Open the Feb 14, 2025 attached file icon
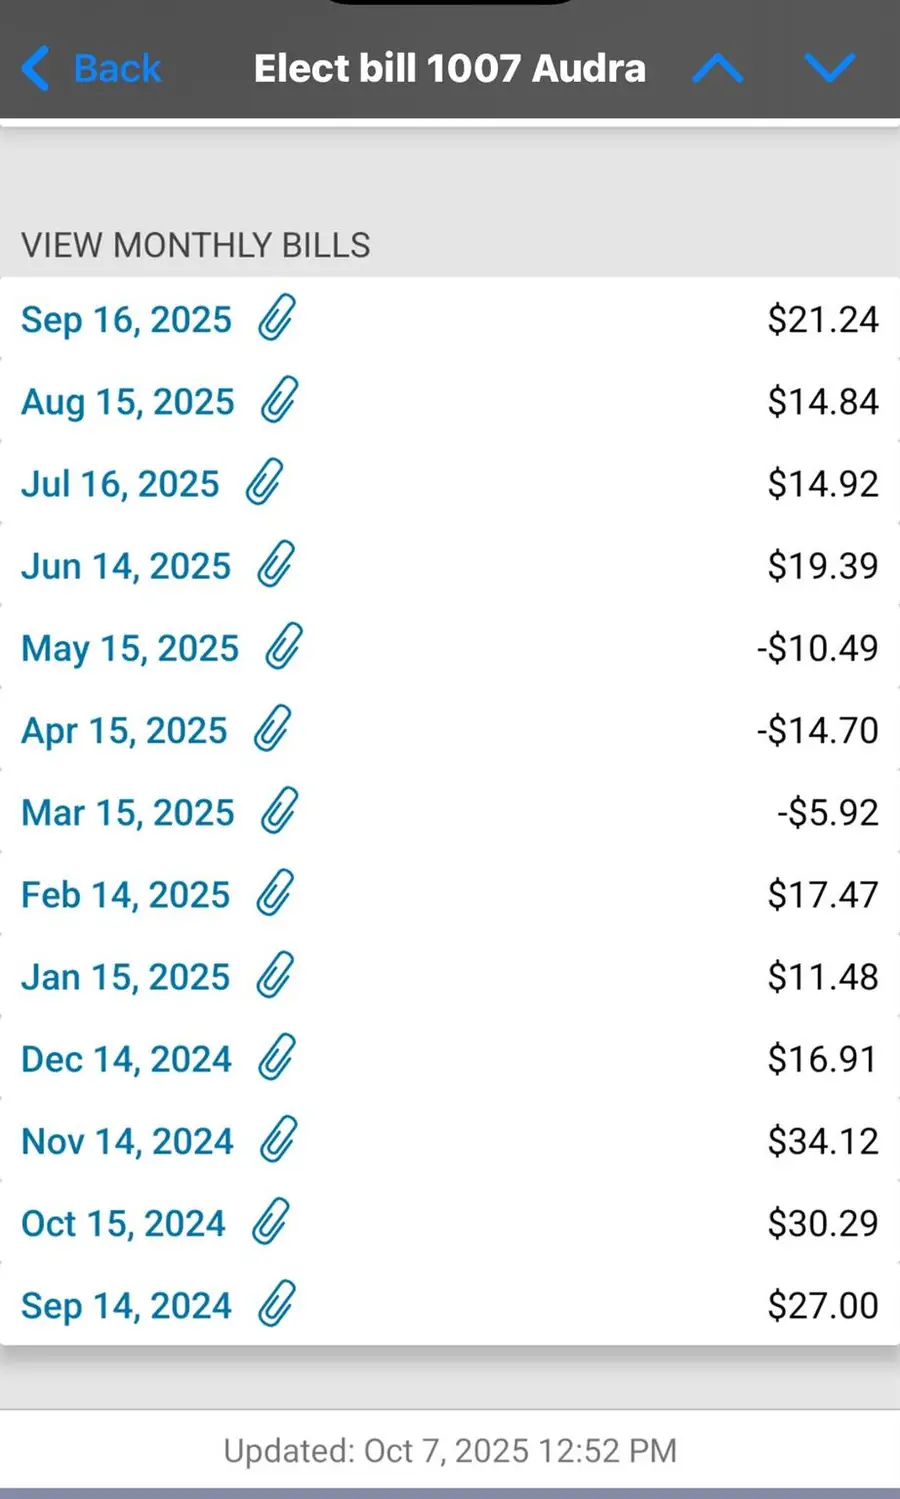Screen dimensions: 900x1499 [x=275, y=893]
